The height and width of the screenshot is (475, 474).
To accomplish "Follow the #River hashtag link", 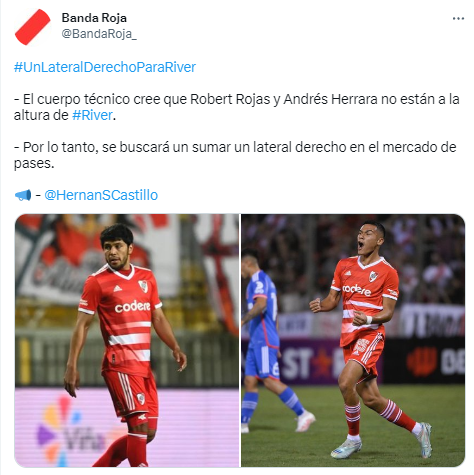I will coord(92,115).
